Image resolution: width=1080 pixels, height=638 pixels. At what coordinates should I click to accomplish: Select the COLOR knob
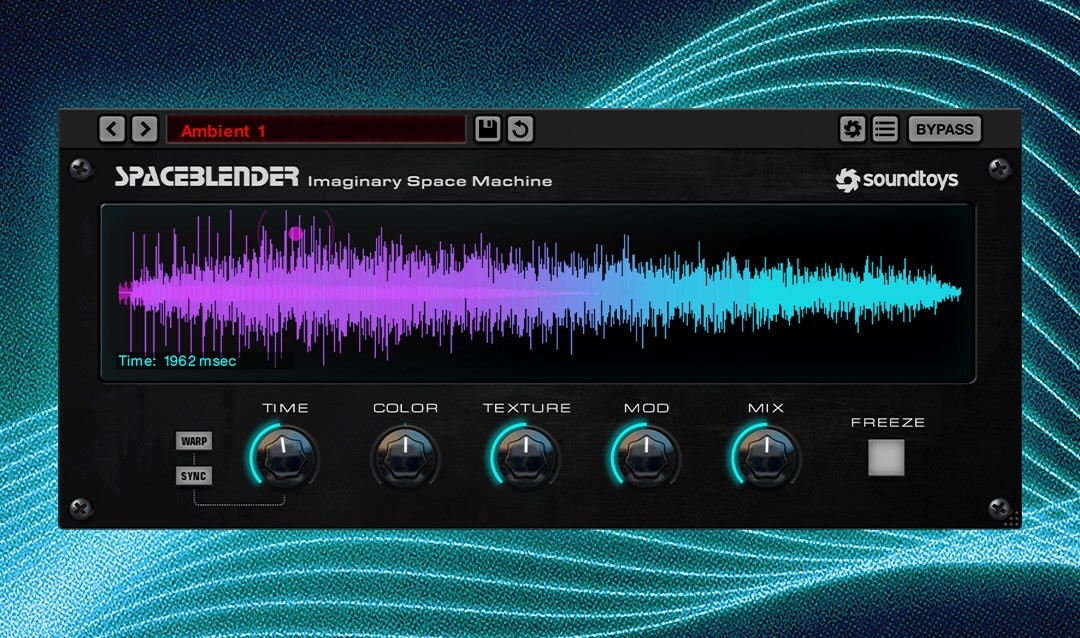tap(405, 457)
